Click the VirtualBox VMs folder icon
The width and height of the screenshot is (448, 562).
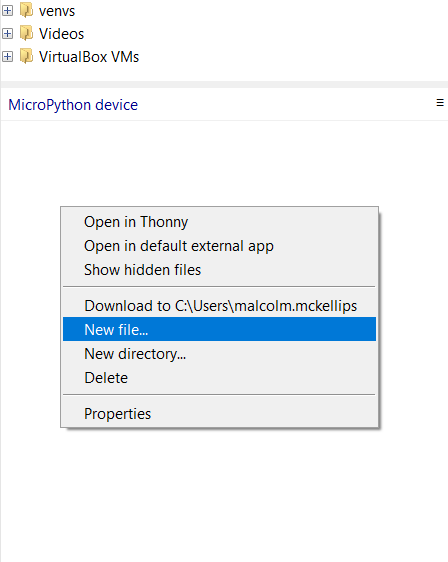click(x=27, y=56)
